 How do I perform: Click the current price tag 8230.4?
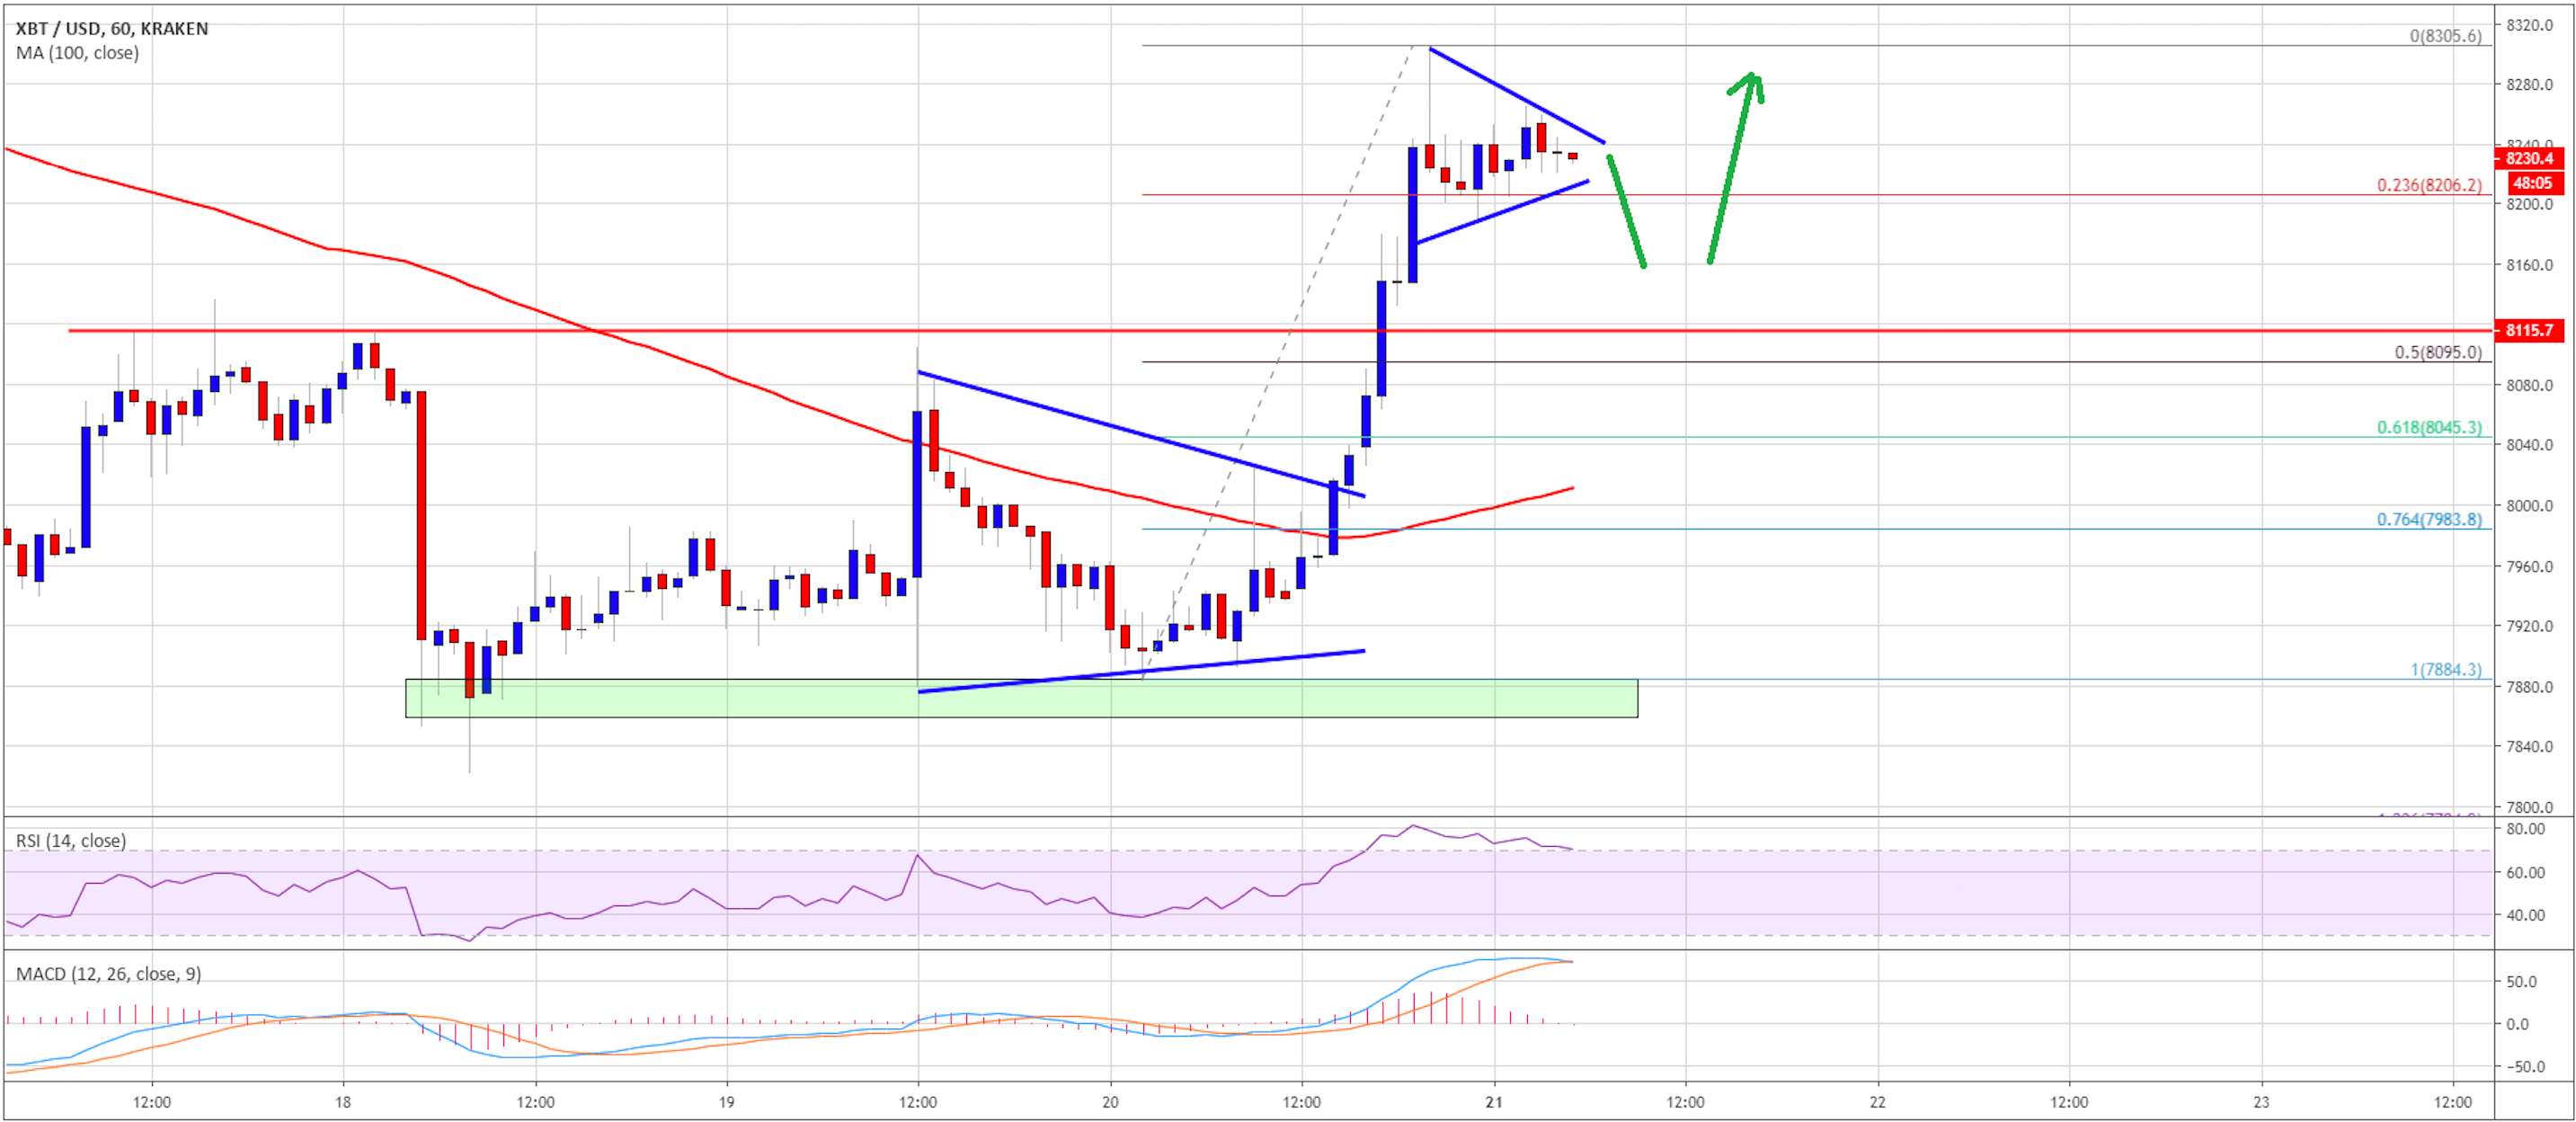[x=2530, y=158]
